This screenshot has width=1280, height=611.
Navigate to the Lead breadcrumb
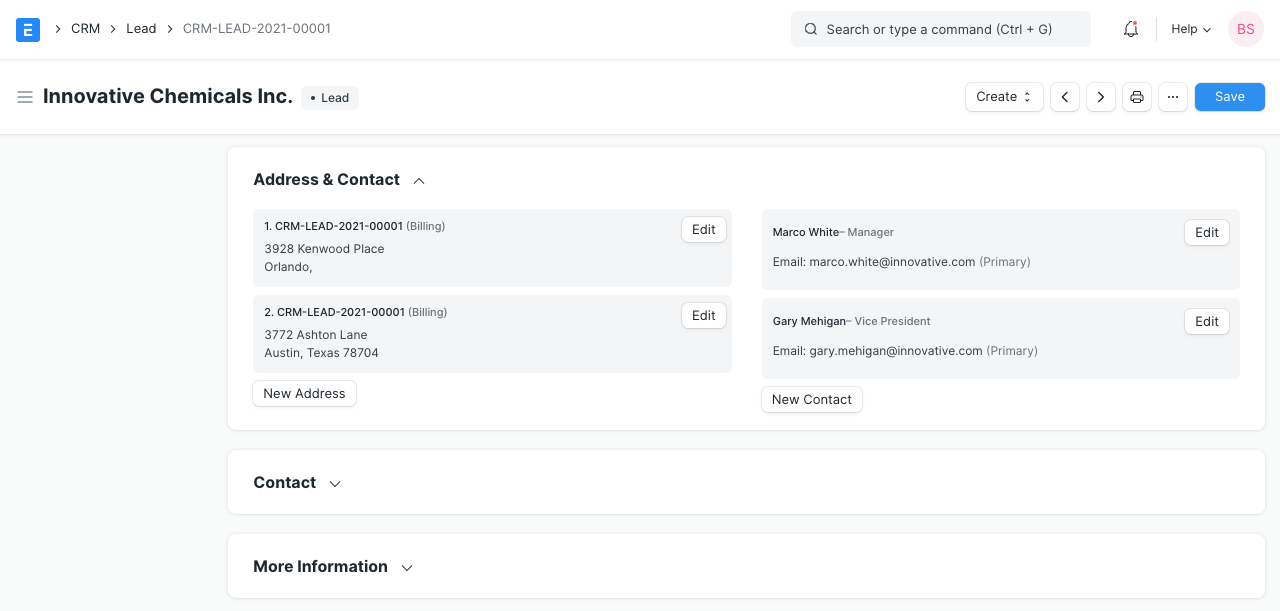tap(141, 29)
